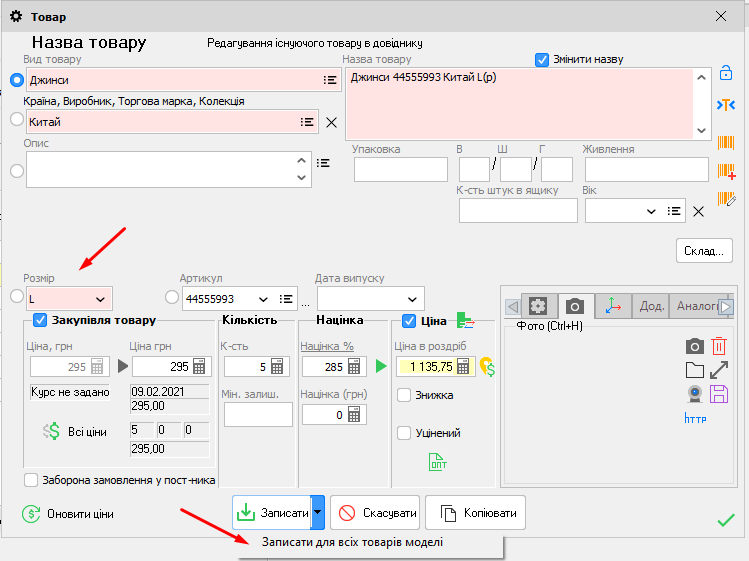Click the barcode with plus icon
This screenshot has height=561, width=749.
[727, 171]
